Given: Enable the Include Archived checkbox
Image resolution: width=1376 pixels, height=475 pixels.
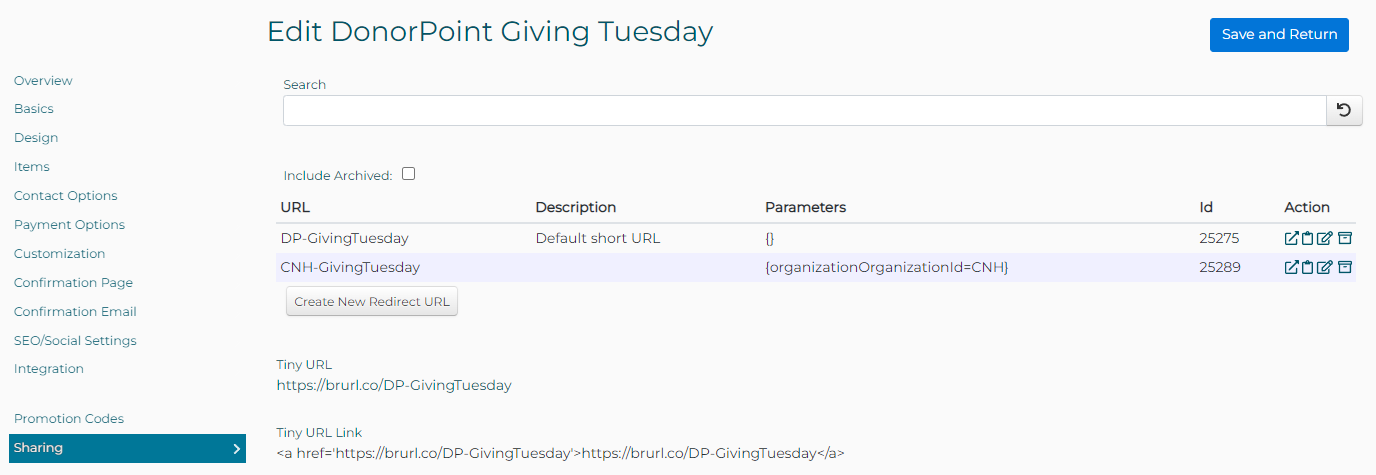Looking at the screenshot, I should click(x=408, y=174).
